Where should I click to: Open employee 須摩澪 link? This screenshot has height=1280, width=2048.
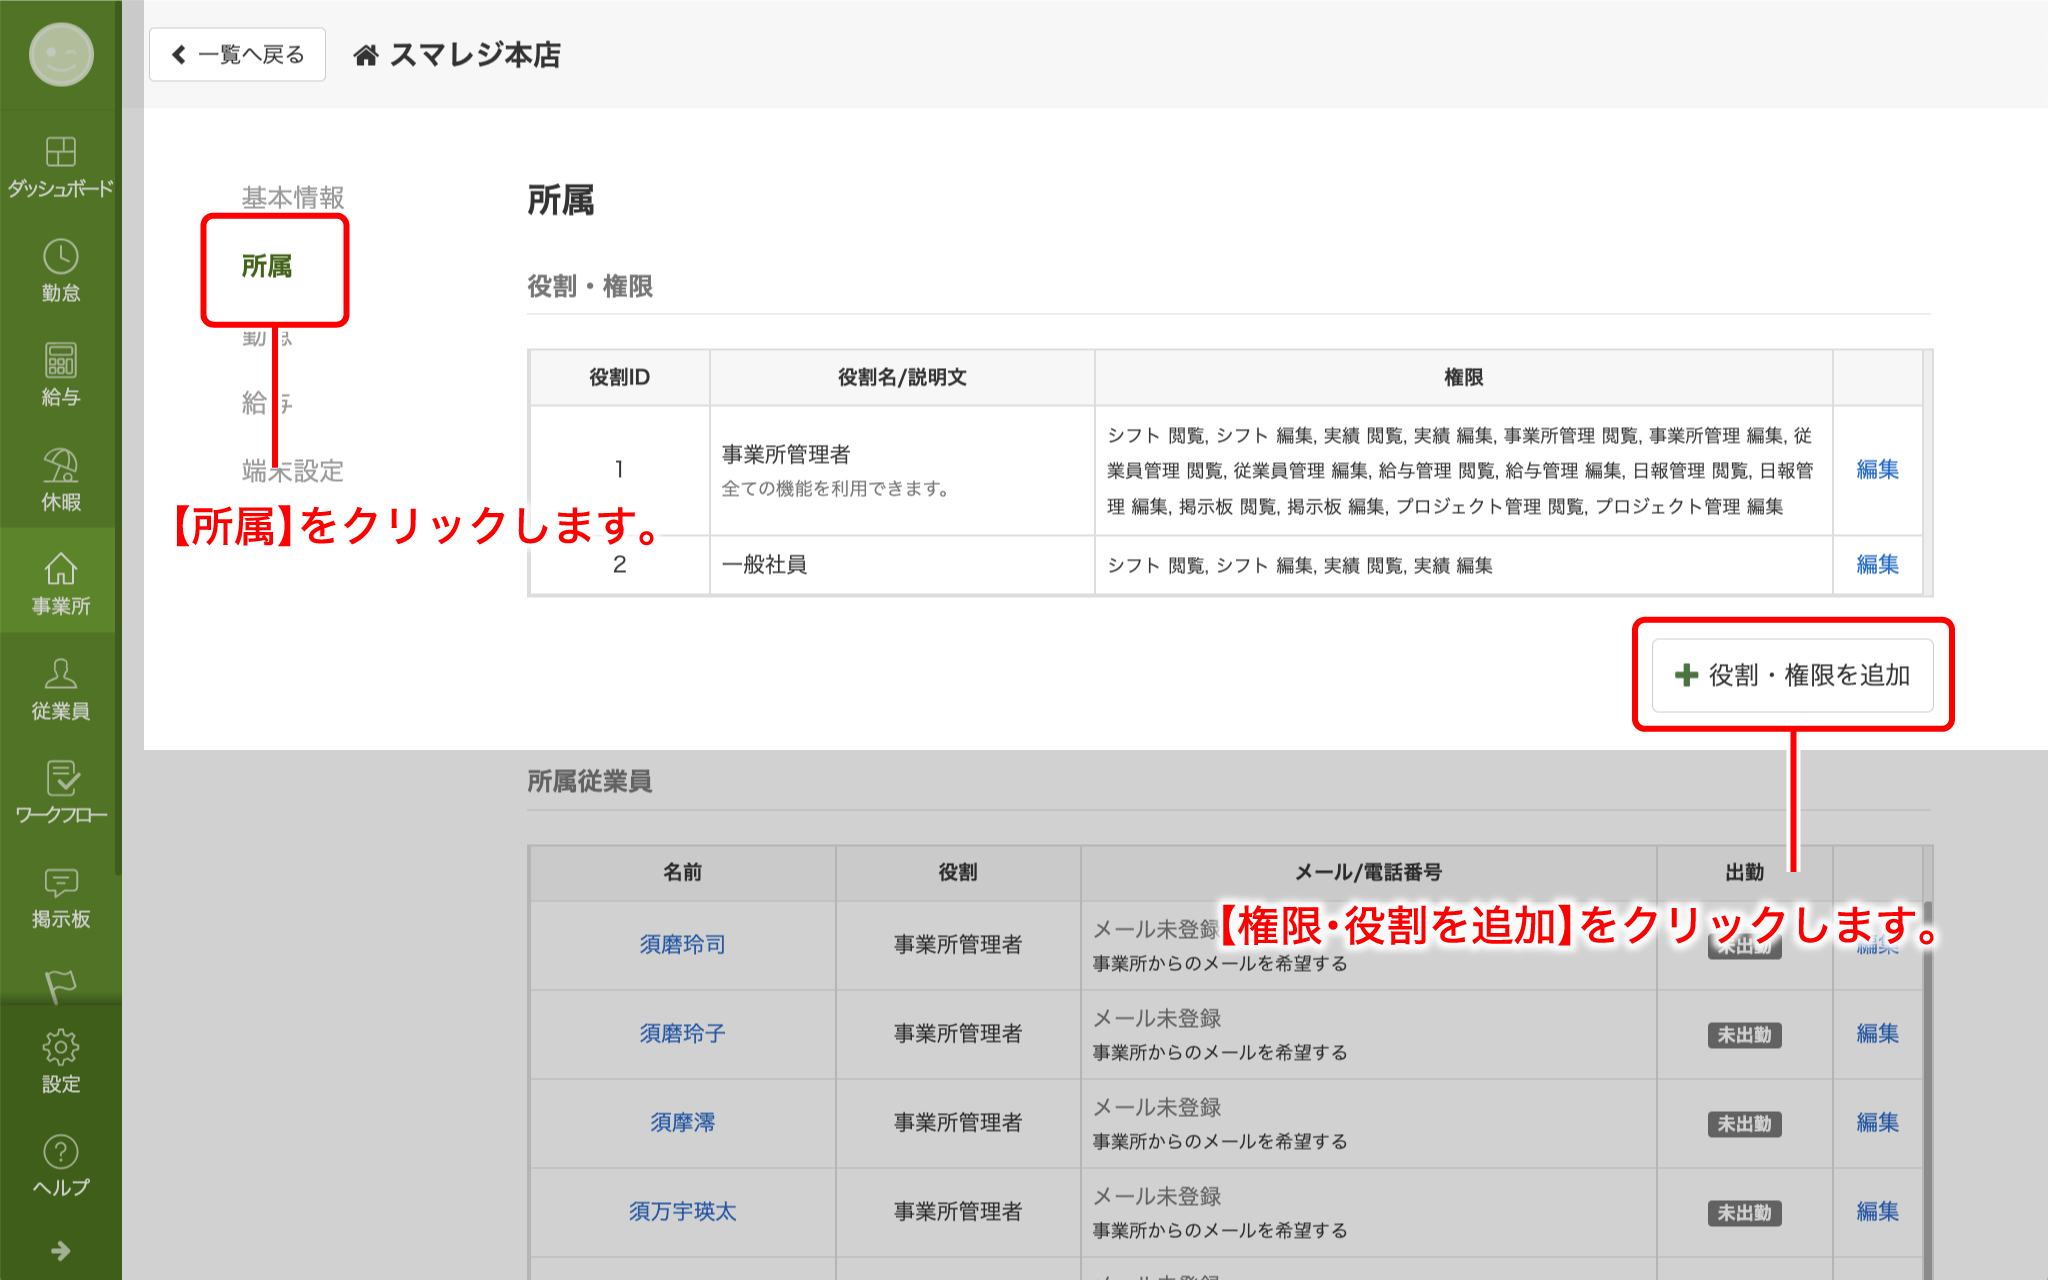click(682, 1122)
